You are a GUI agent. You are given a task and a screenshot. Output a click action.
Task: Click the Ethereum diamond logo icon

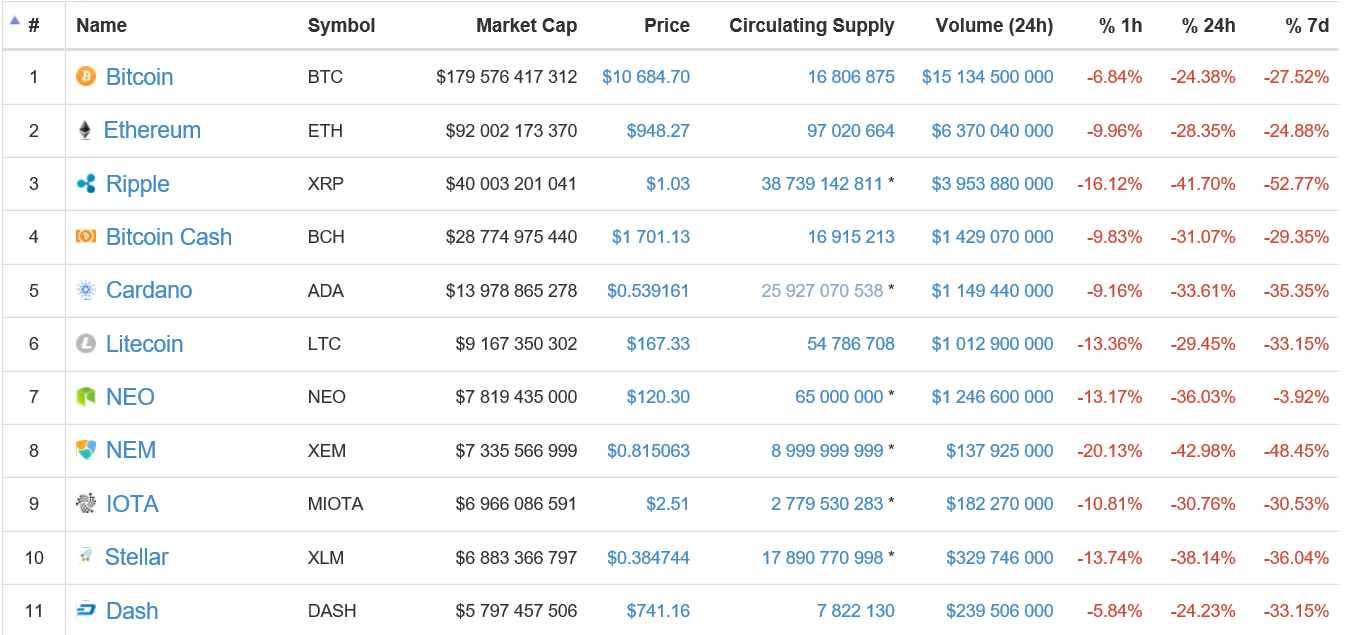[x=85, y=130]
